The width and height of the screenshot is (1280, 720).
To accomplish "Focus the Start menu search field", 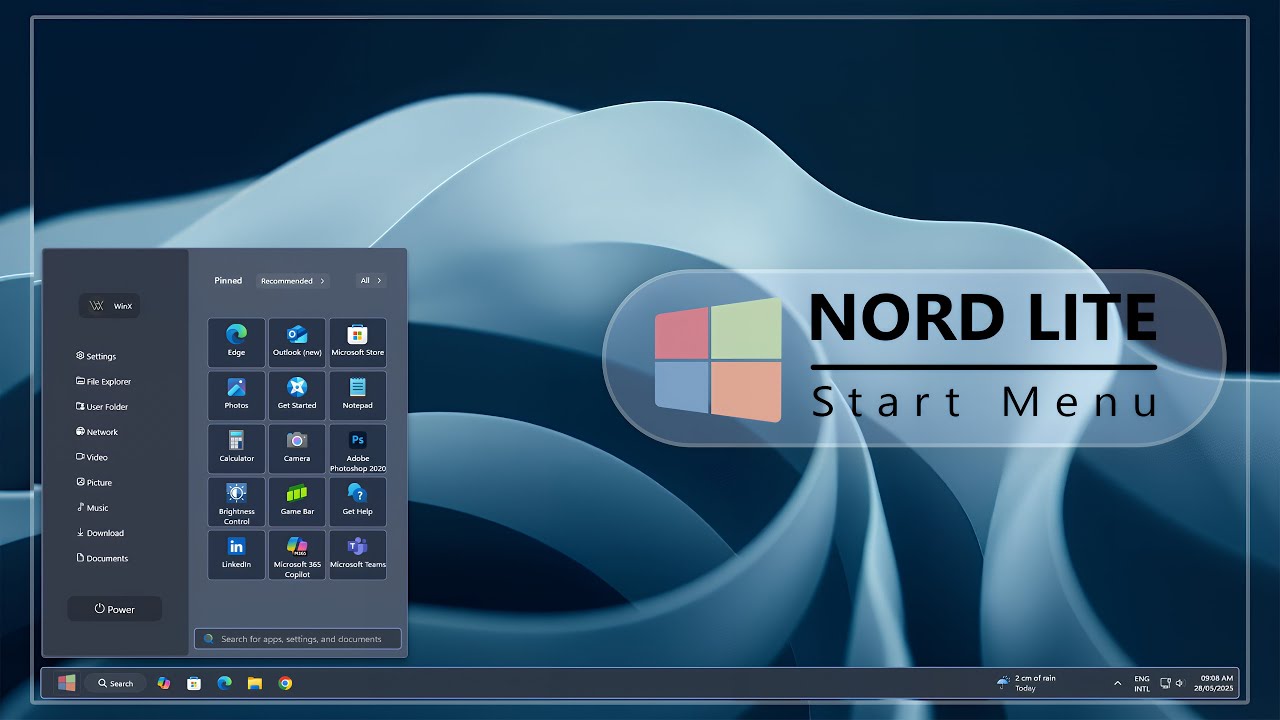I will pyautogui.click(x=298, y=638).
